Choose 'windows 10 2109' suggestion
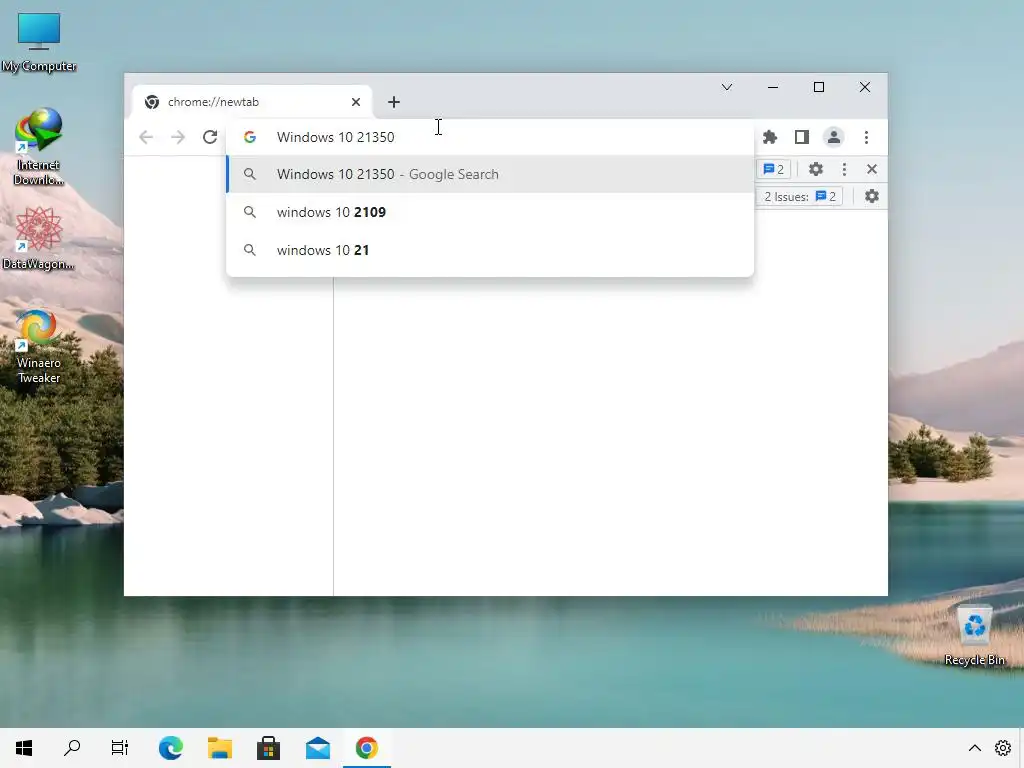The image size is (1024, 768). click(x=490, y=212)
